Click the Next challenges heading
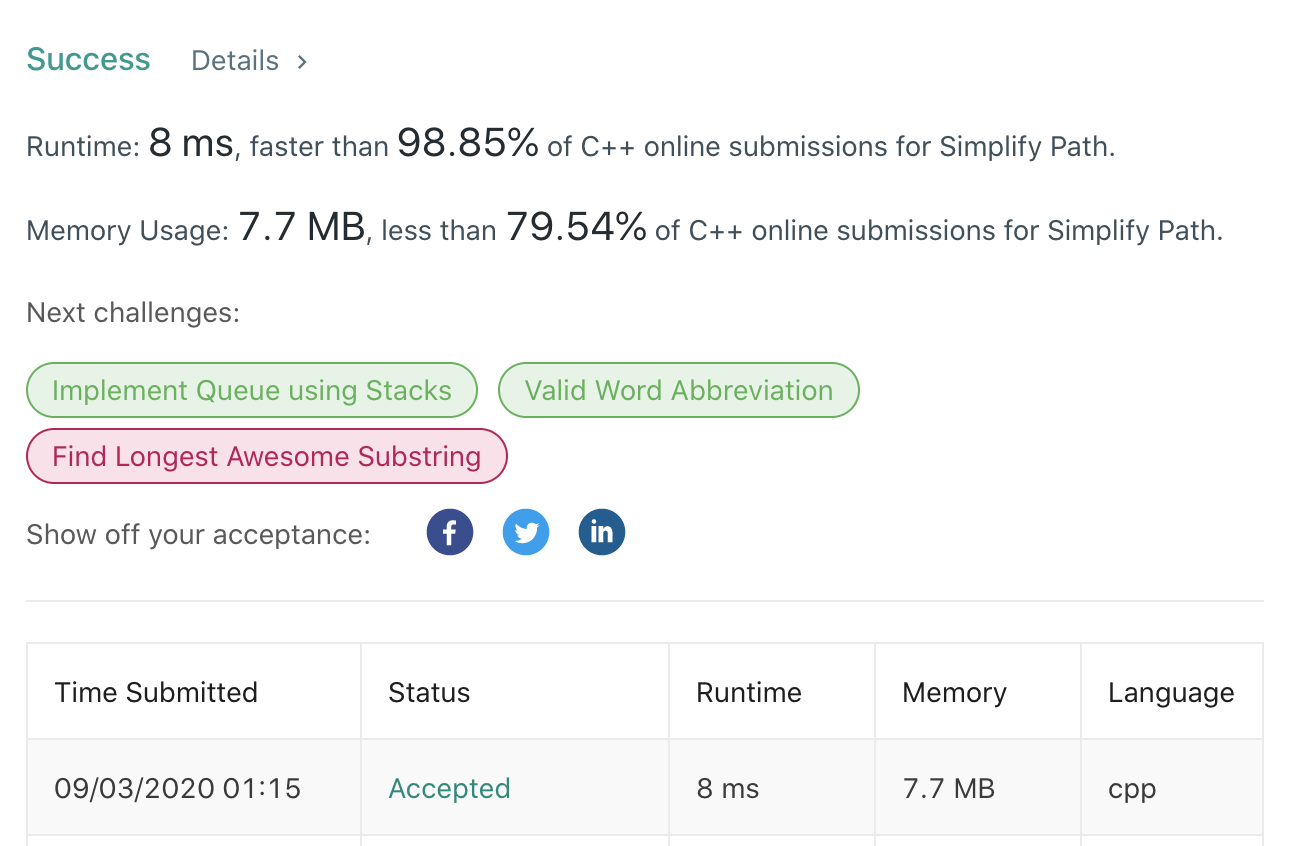The height and width of the screenshot is (846, 1296). [x=133, y=312]
